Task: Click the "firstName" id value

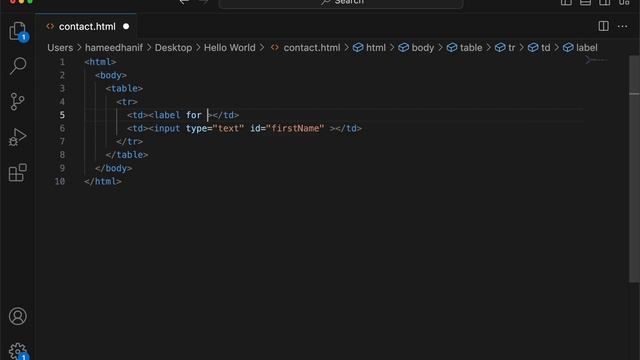Action: coord(295,128)
